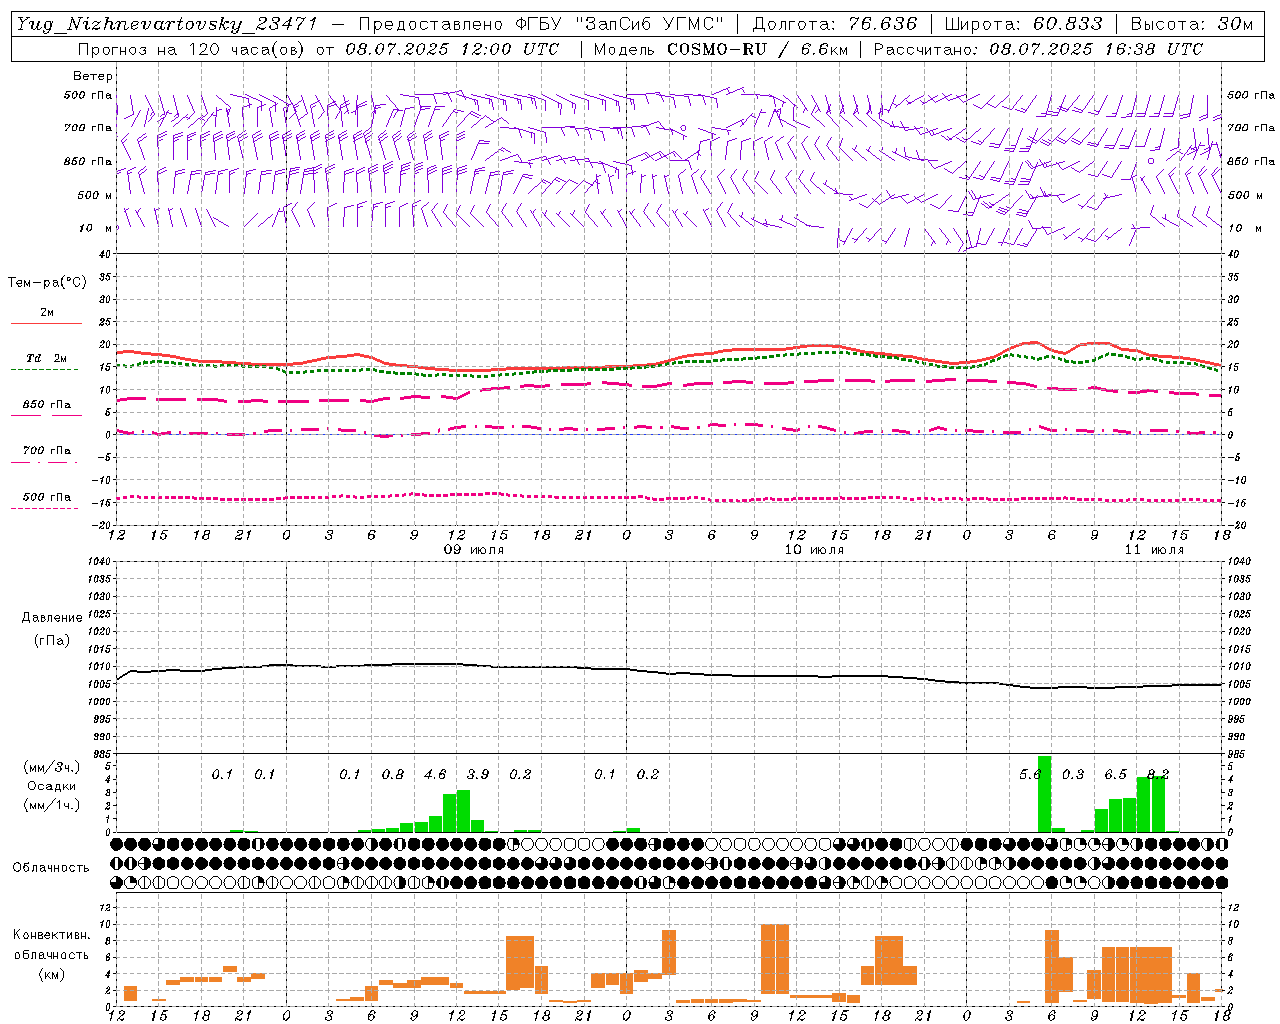Click the 'Рассчитано: 08.07.2025 16:38 UTC' timestamp

coord(1038,49)
